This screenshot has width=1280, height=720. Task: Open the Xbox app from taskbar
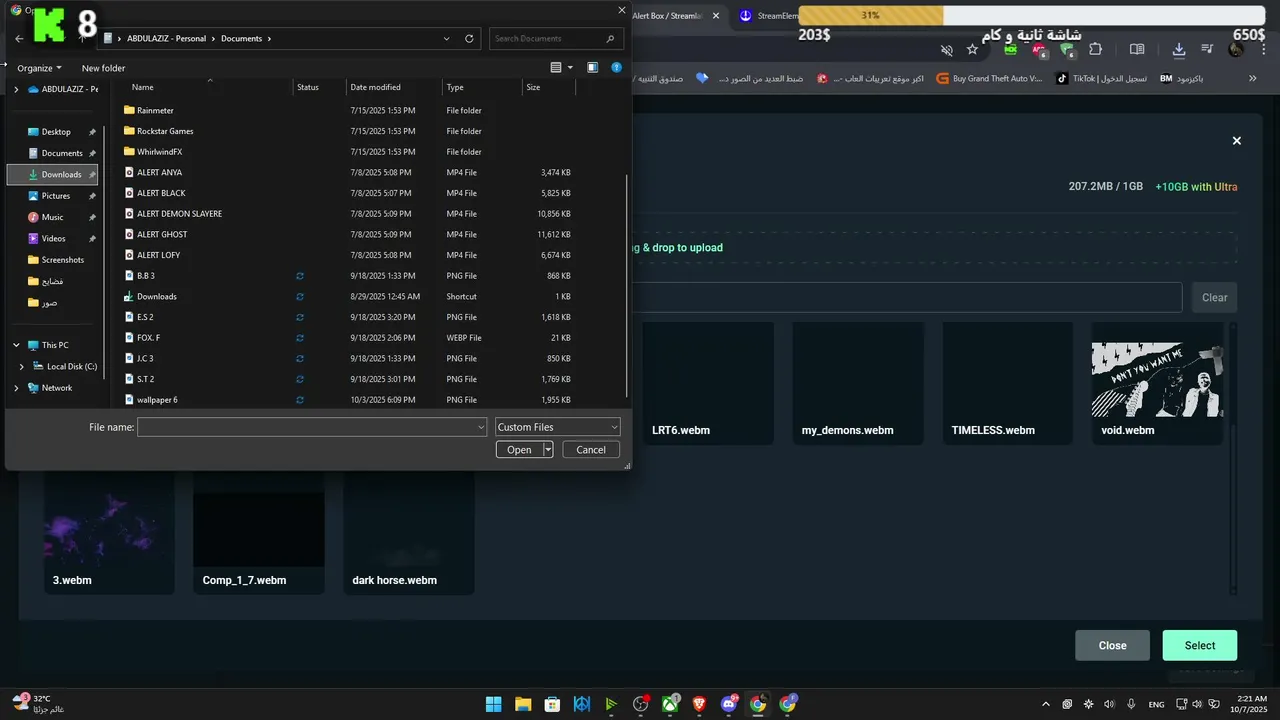(x=670, y=704)
